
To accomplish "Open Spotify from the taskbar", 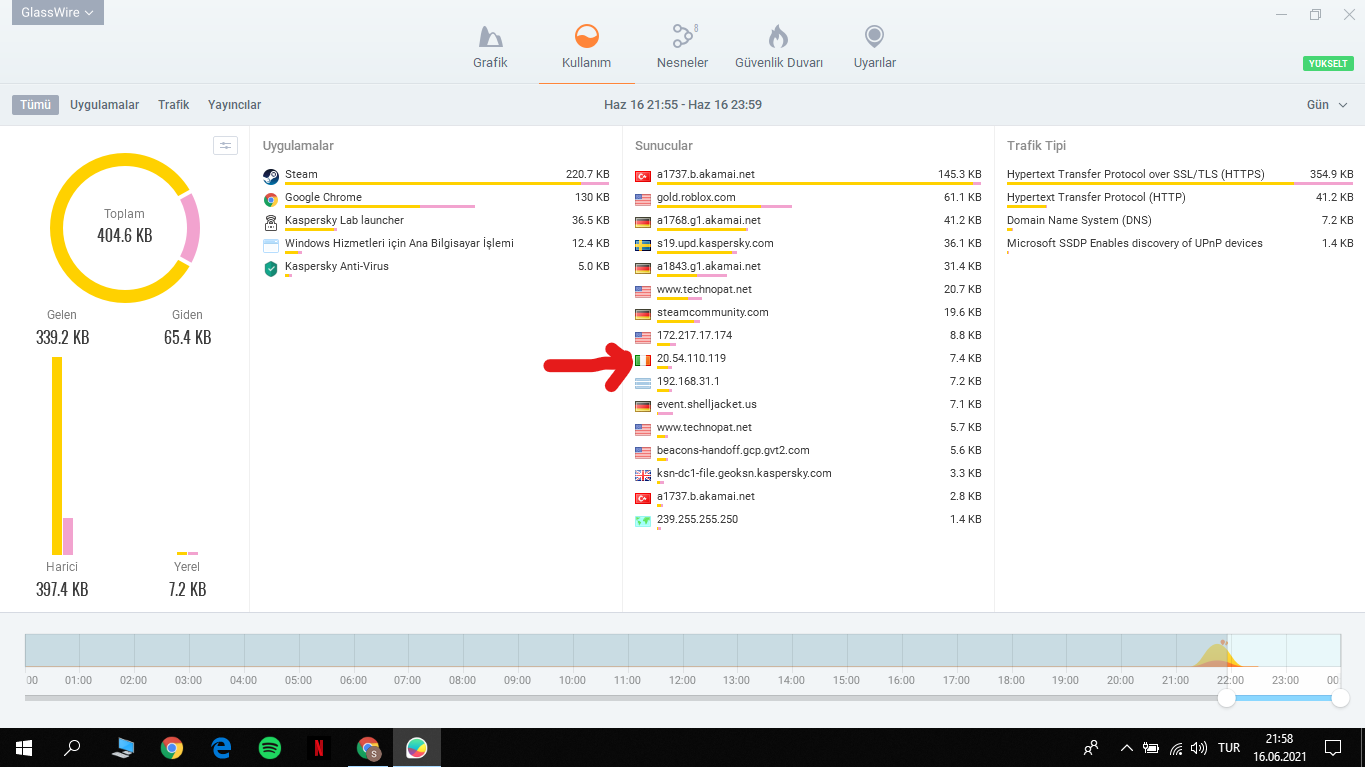I will point(270,747).
